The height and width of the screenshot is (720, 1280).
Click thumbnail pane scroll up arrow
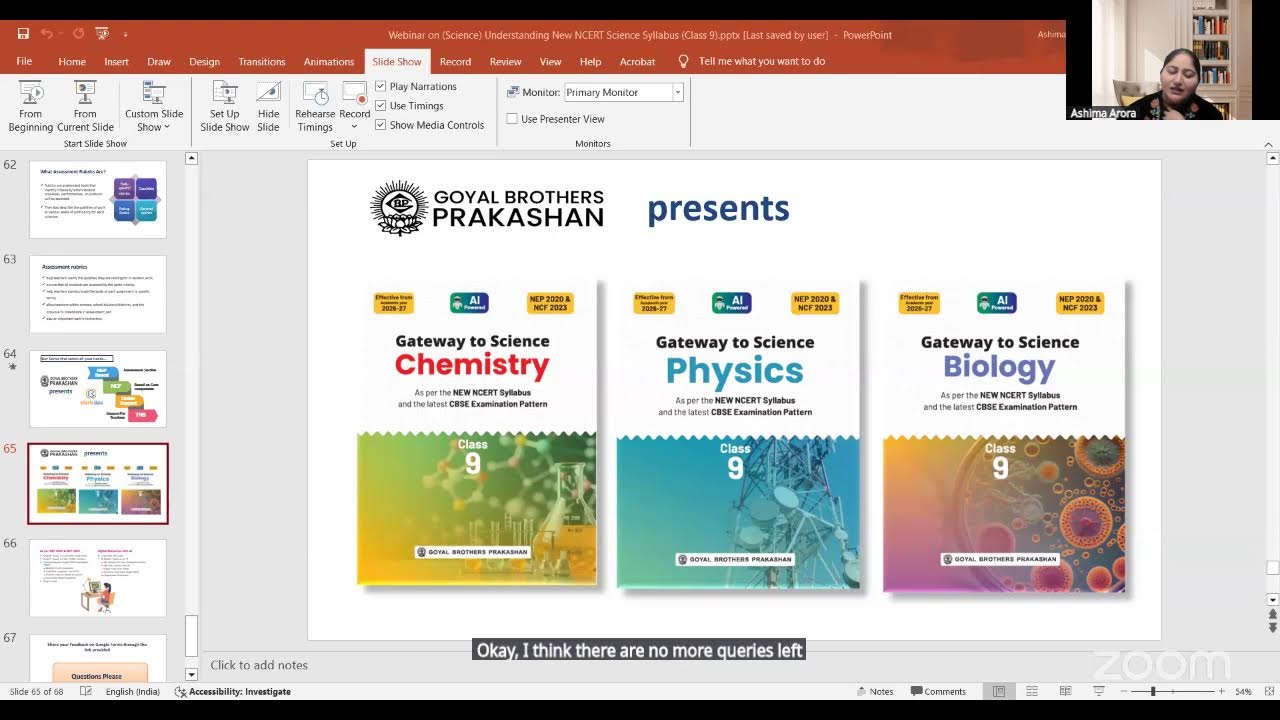[x=191, y=158]
